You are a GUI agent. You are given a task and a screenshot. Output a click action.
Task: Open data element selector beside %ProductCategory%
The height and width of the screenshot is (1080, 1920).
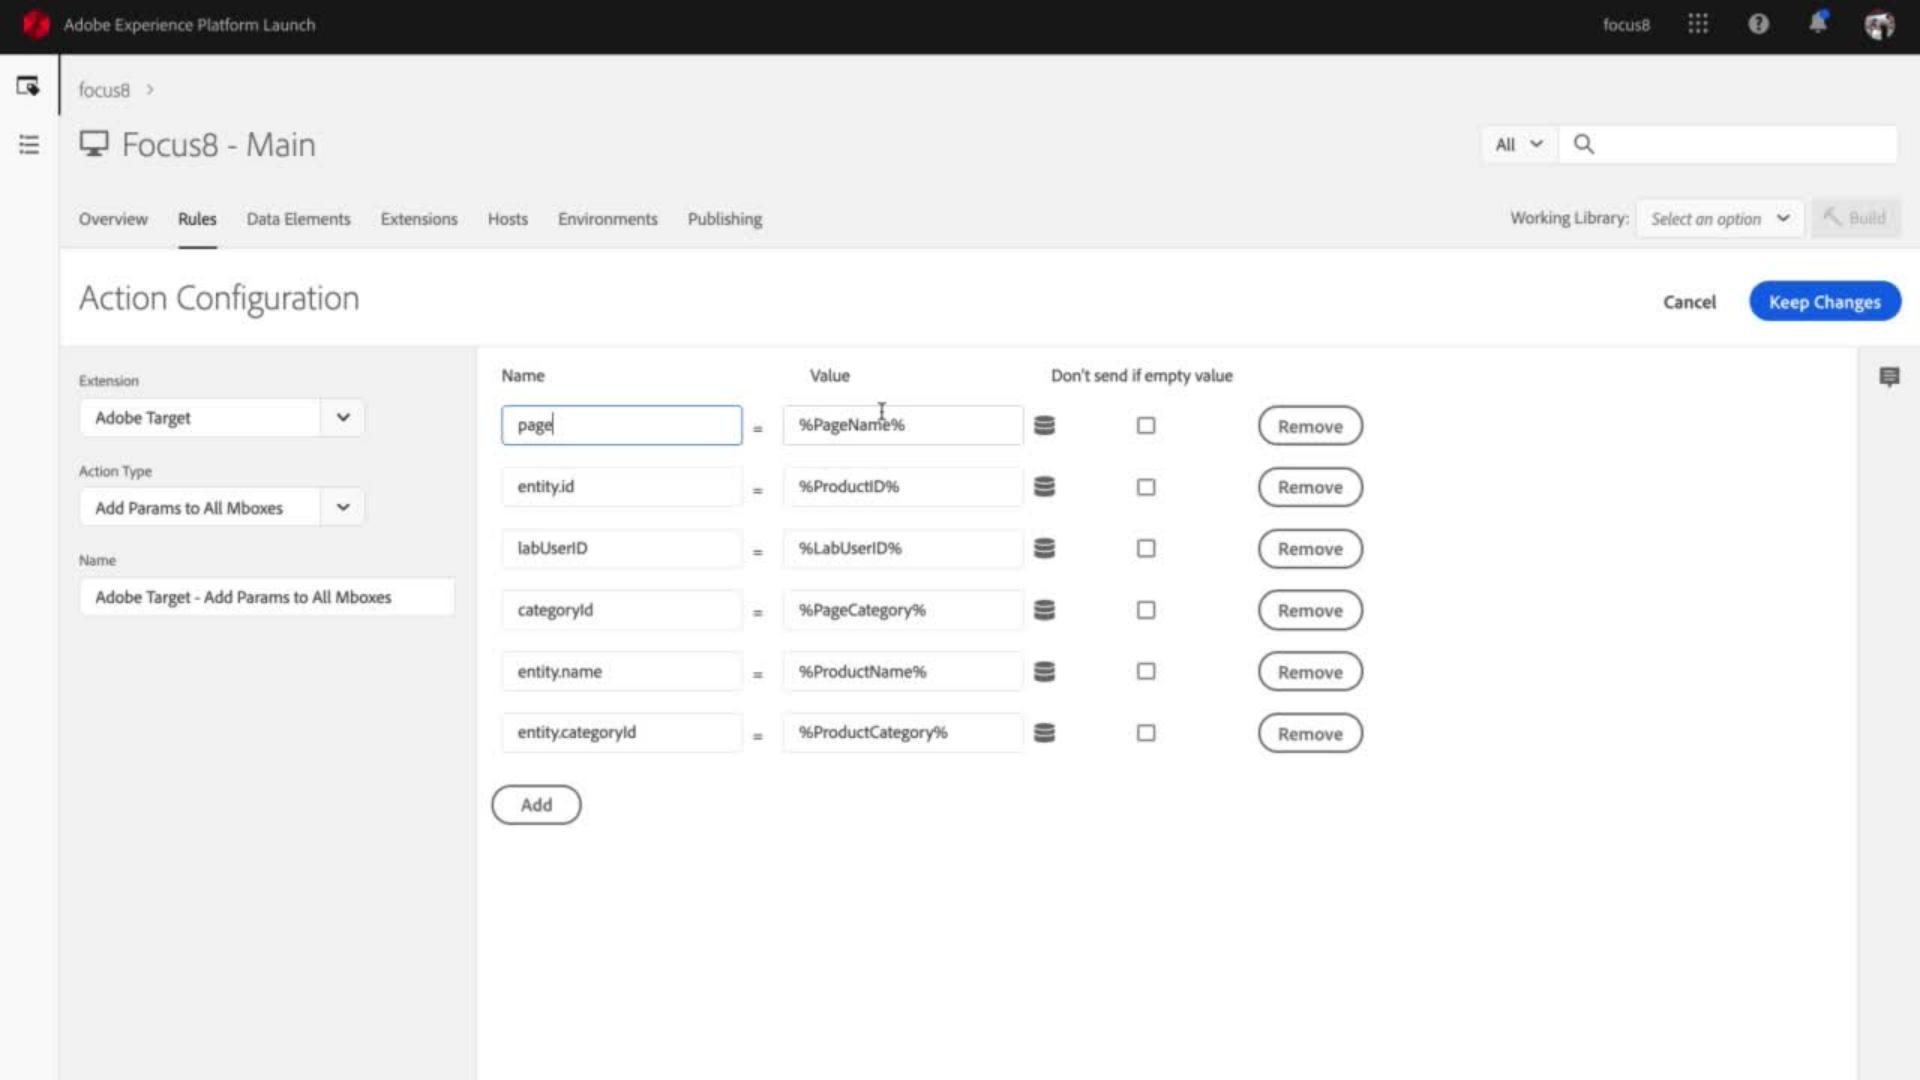(1044, 732)
